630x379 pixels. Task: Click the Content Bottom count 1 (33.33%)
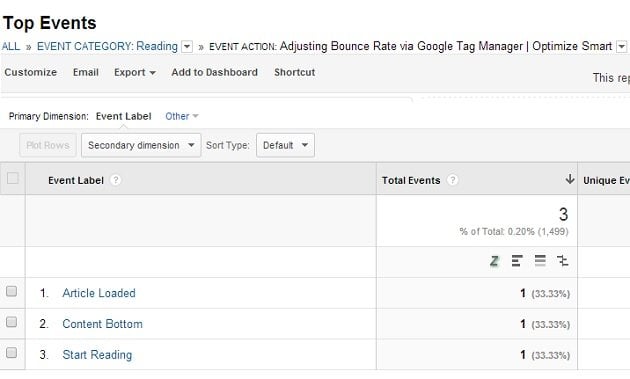[x=545, y=324]
